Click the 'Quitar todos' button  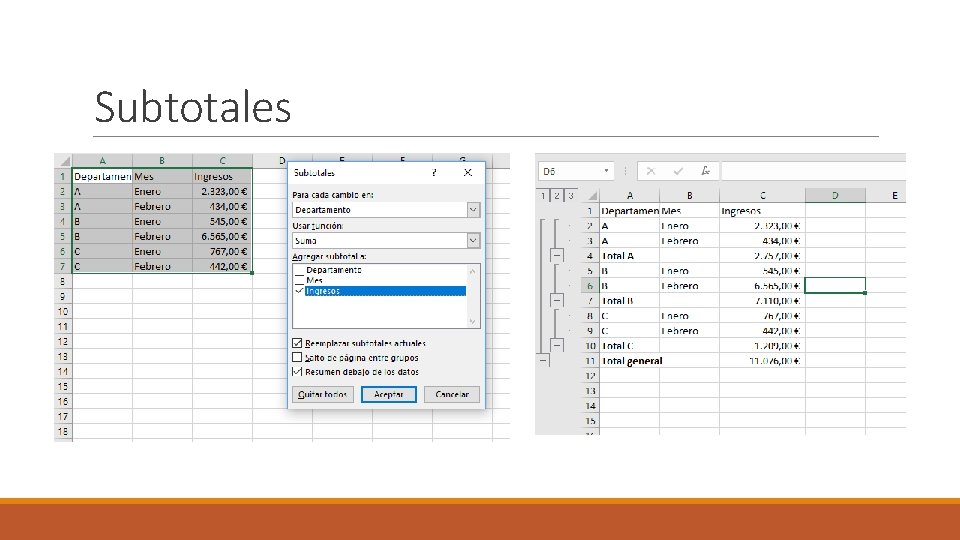[x=323, y=394]
